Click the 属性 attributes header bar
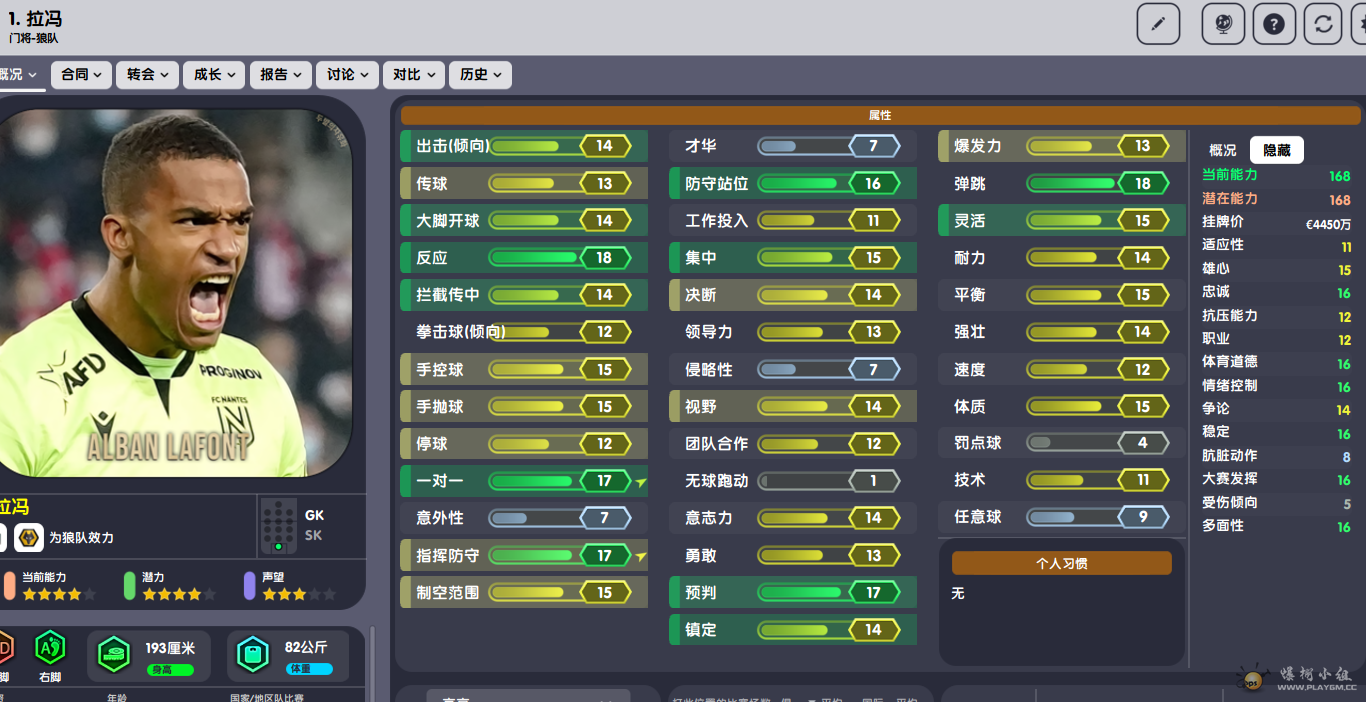1366x702 pixels. pyautogui.click(x=880, y=115)
